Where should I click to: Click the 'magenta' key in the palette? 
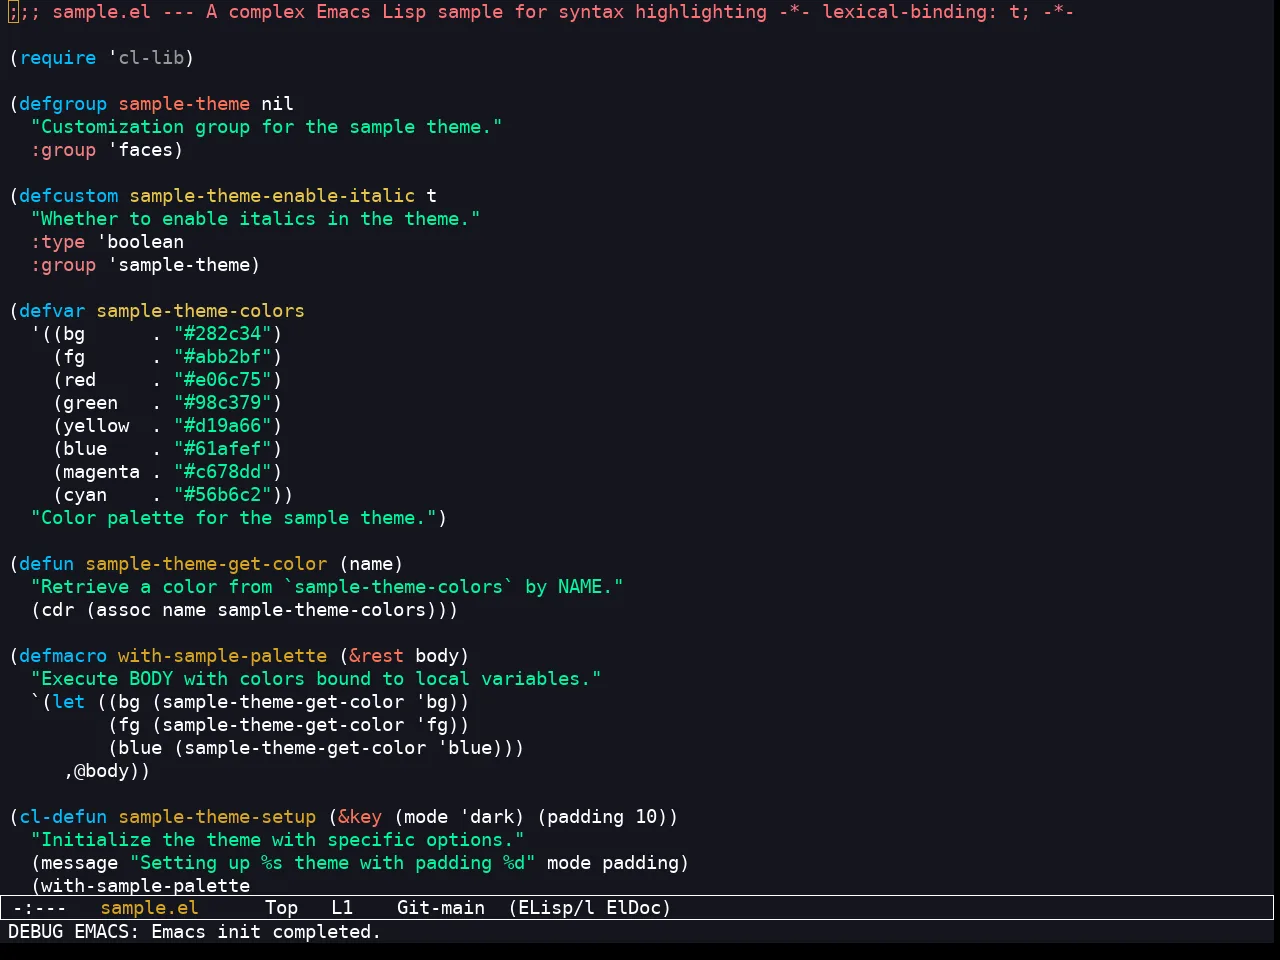101,472
